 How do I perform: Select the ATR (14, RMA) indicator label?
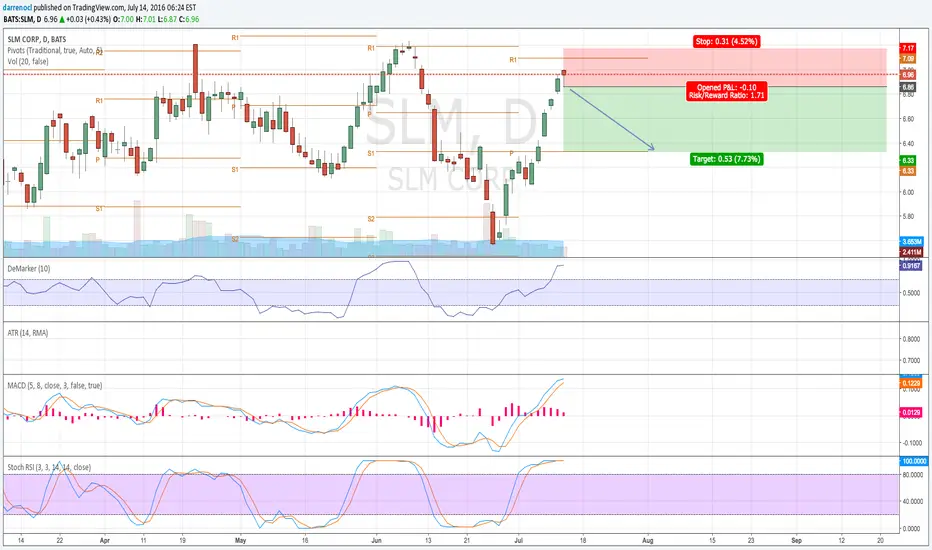[x=27, y=333]
